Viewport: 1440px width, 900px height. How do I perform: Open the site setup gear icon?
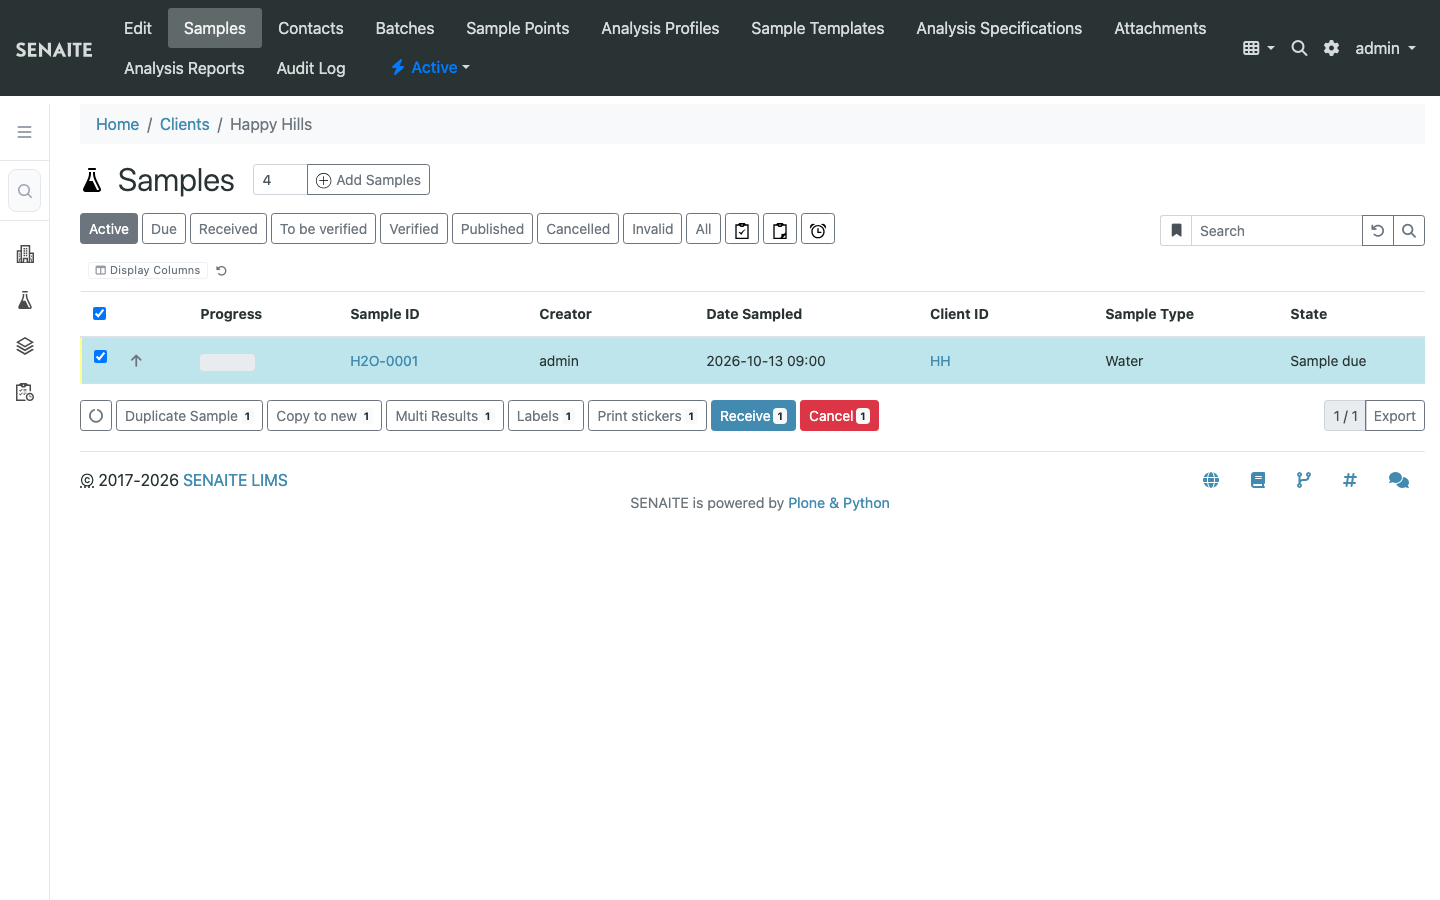(1331, 48)
